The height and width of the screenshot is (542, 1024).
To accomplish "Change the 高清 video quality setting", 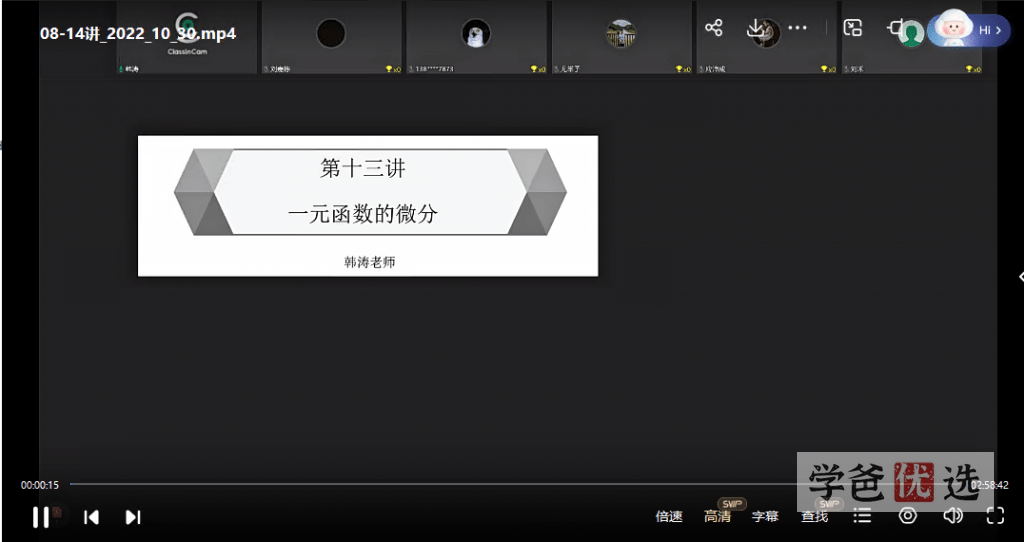I will pos(717,517).
